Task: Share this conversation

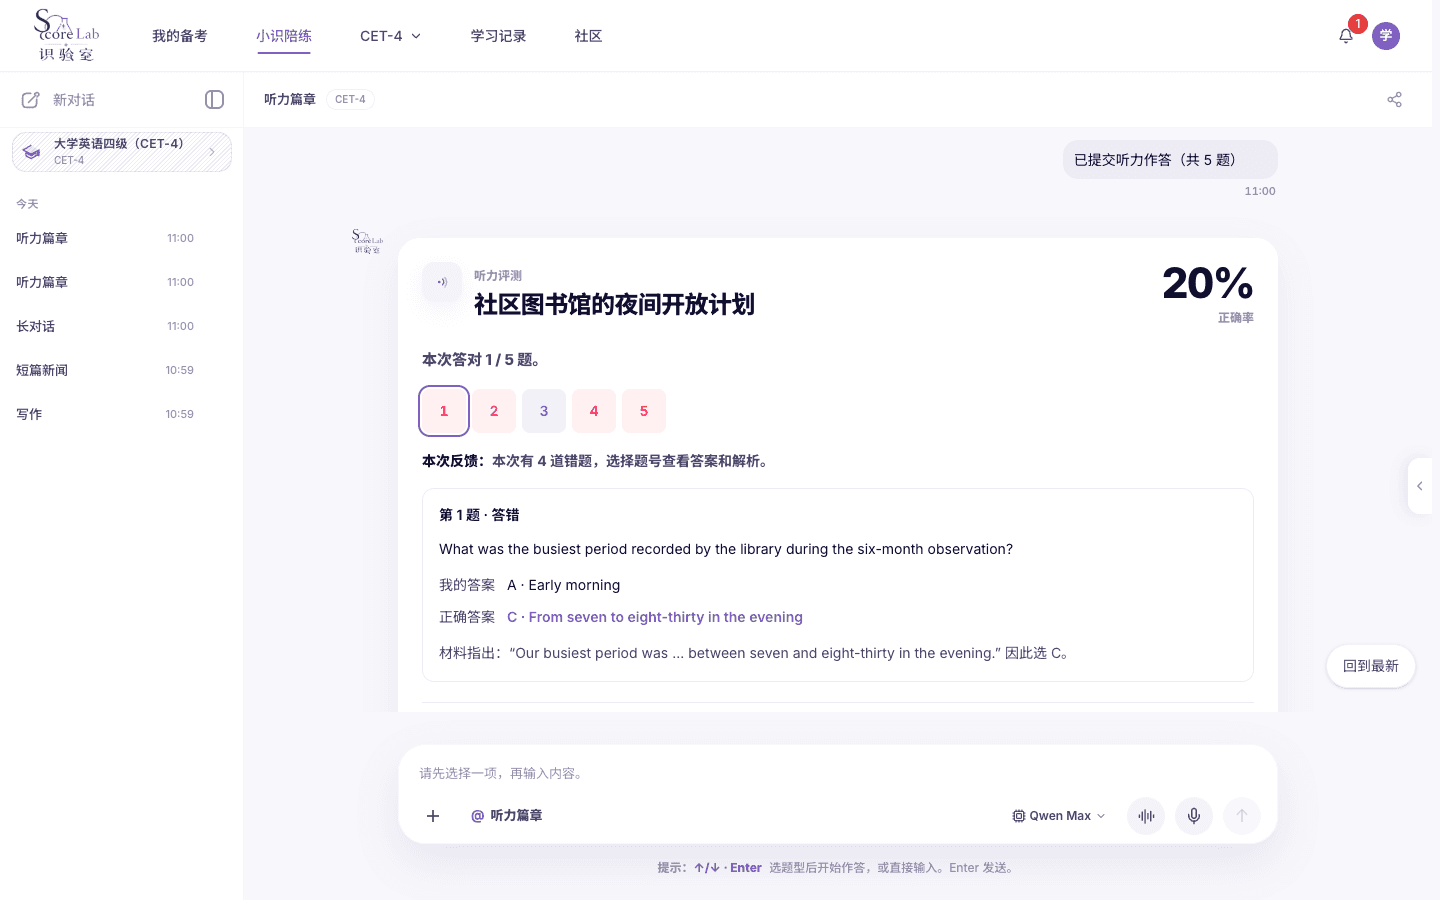Action: (1394, 99)
